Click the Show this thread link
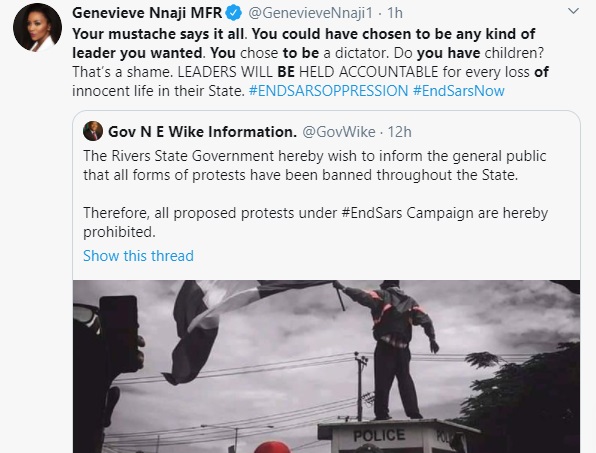 tap(138, 256)
